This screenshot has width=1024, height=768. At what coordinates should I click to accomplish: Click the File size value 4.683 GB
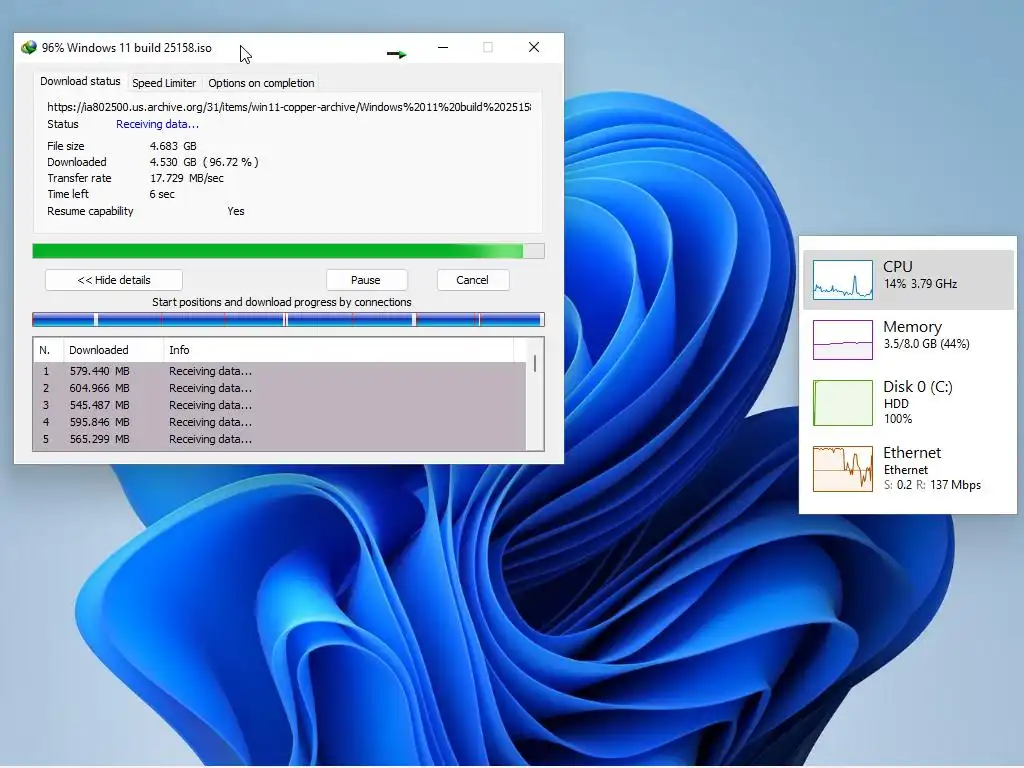tap(173, 146)
